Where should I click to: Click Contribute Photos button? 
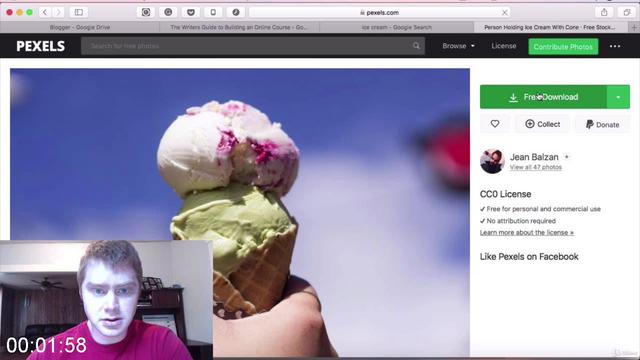pos(563,47)
